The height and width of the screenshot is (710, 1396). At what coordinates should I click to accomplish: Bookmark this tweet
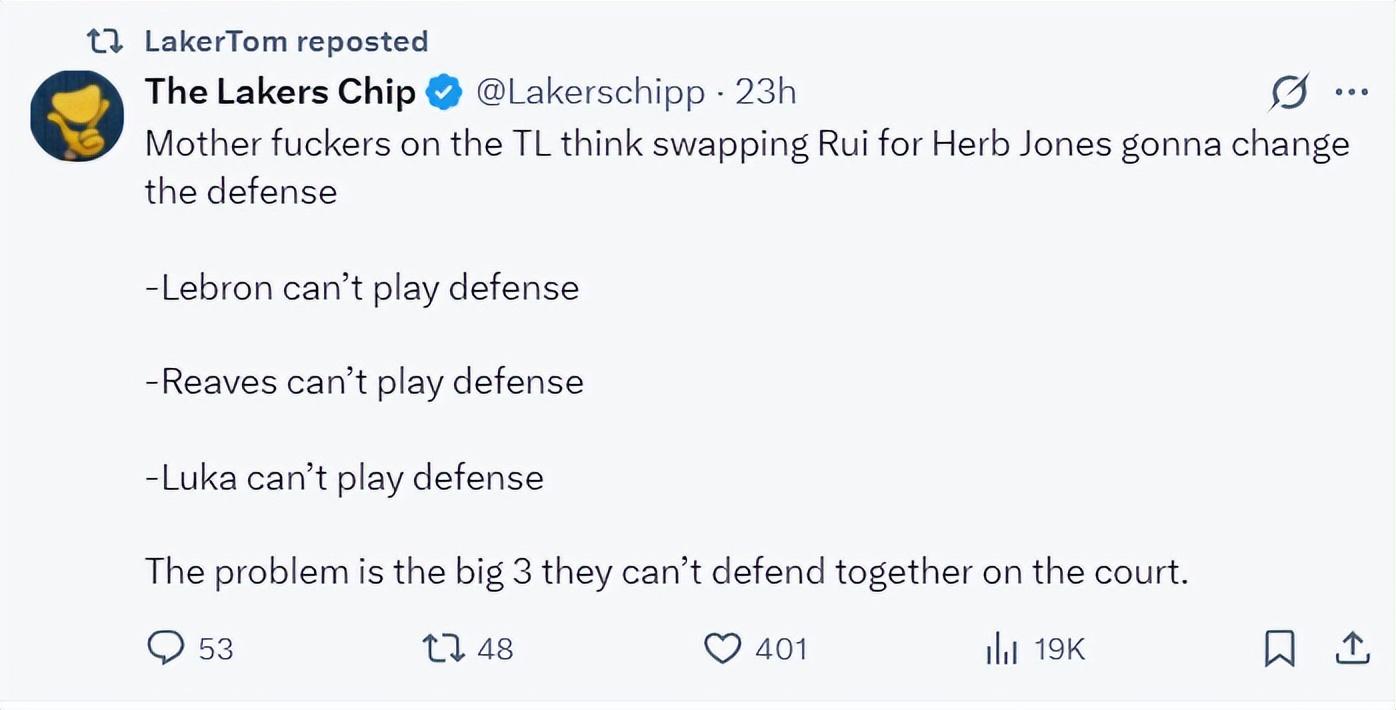click(x=1279, y=650)
